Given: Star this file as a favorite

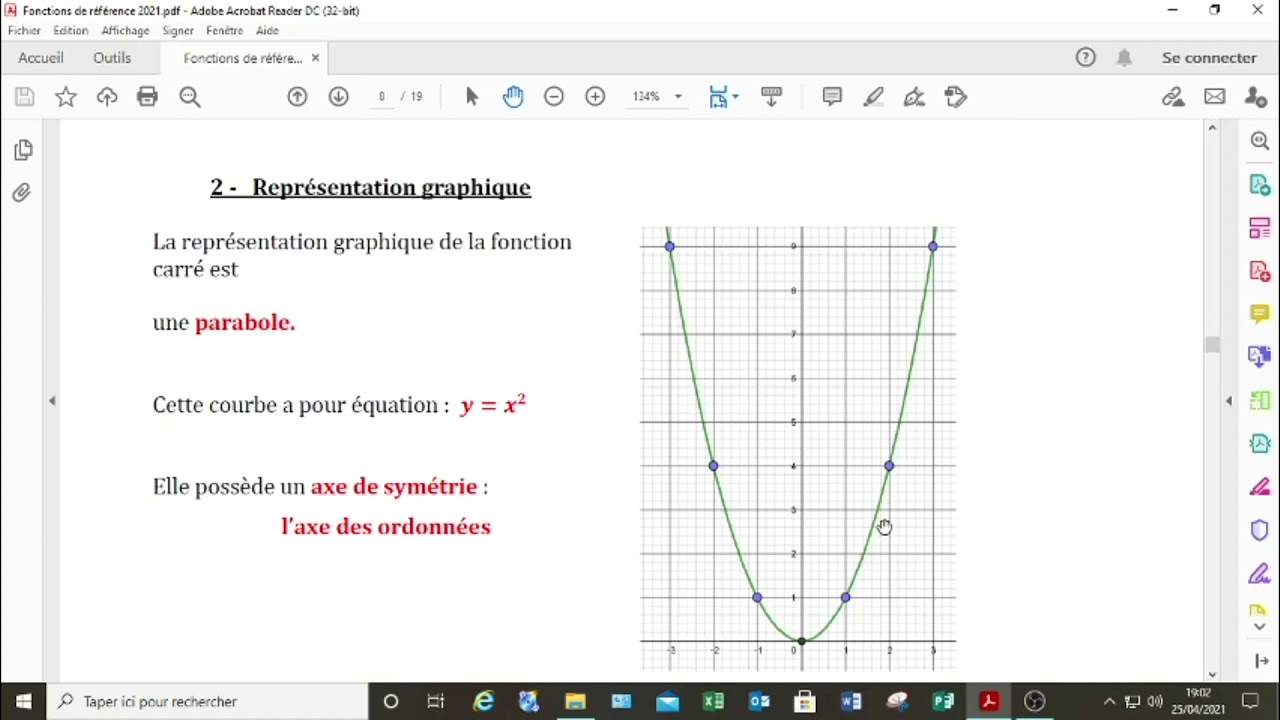Looking at the screenshot, I should [x=66, y=97].
